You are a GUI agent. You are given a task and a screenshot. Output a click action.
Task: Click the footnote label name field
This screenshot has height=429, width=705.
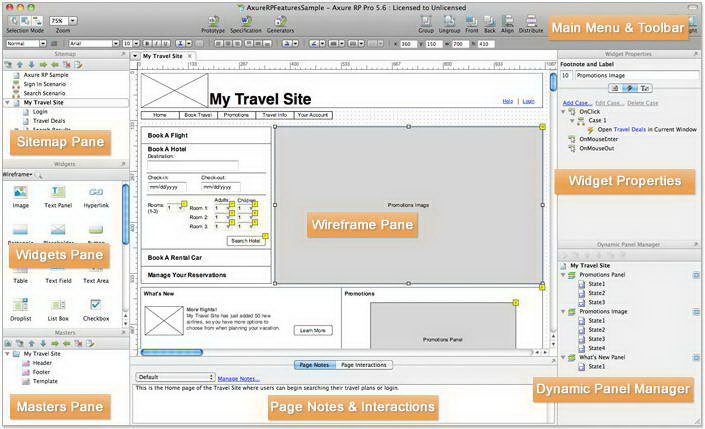[x=637, y=76]
